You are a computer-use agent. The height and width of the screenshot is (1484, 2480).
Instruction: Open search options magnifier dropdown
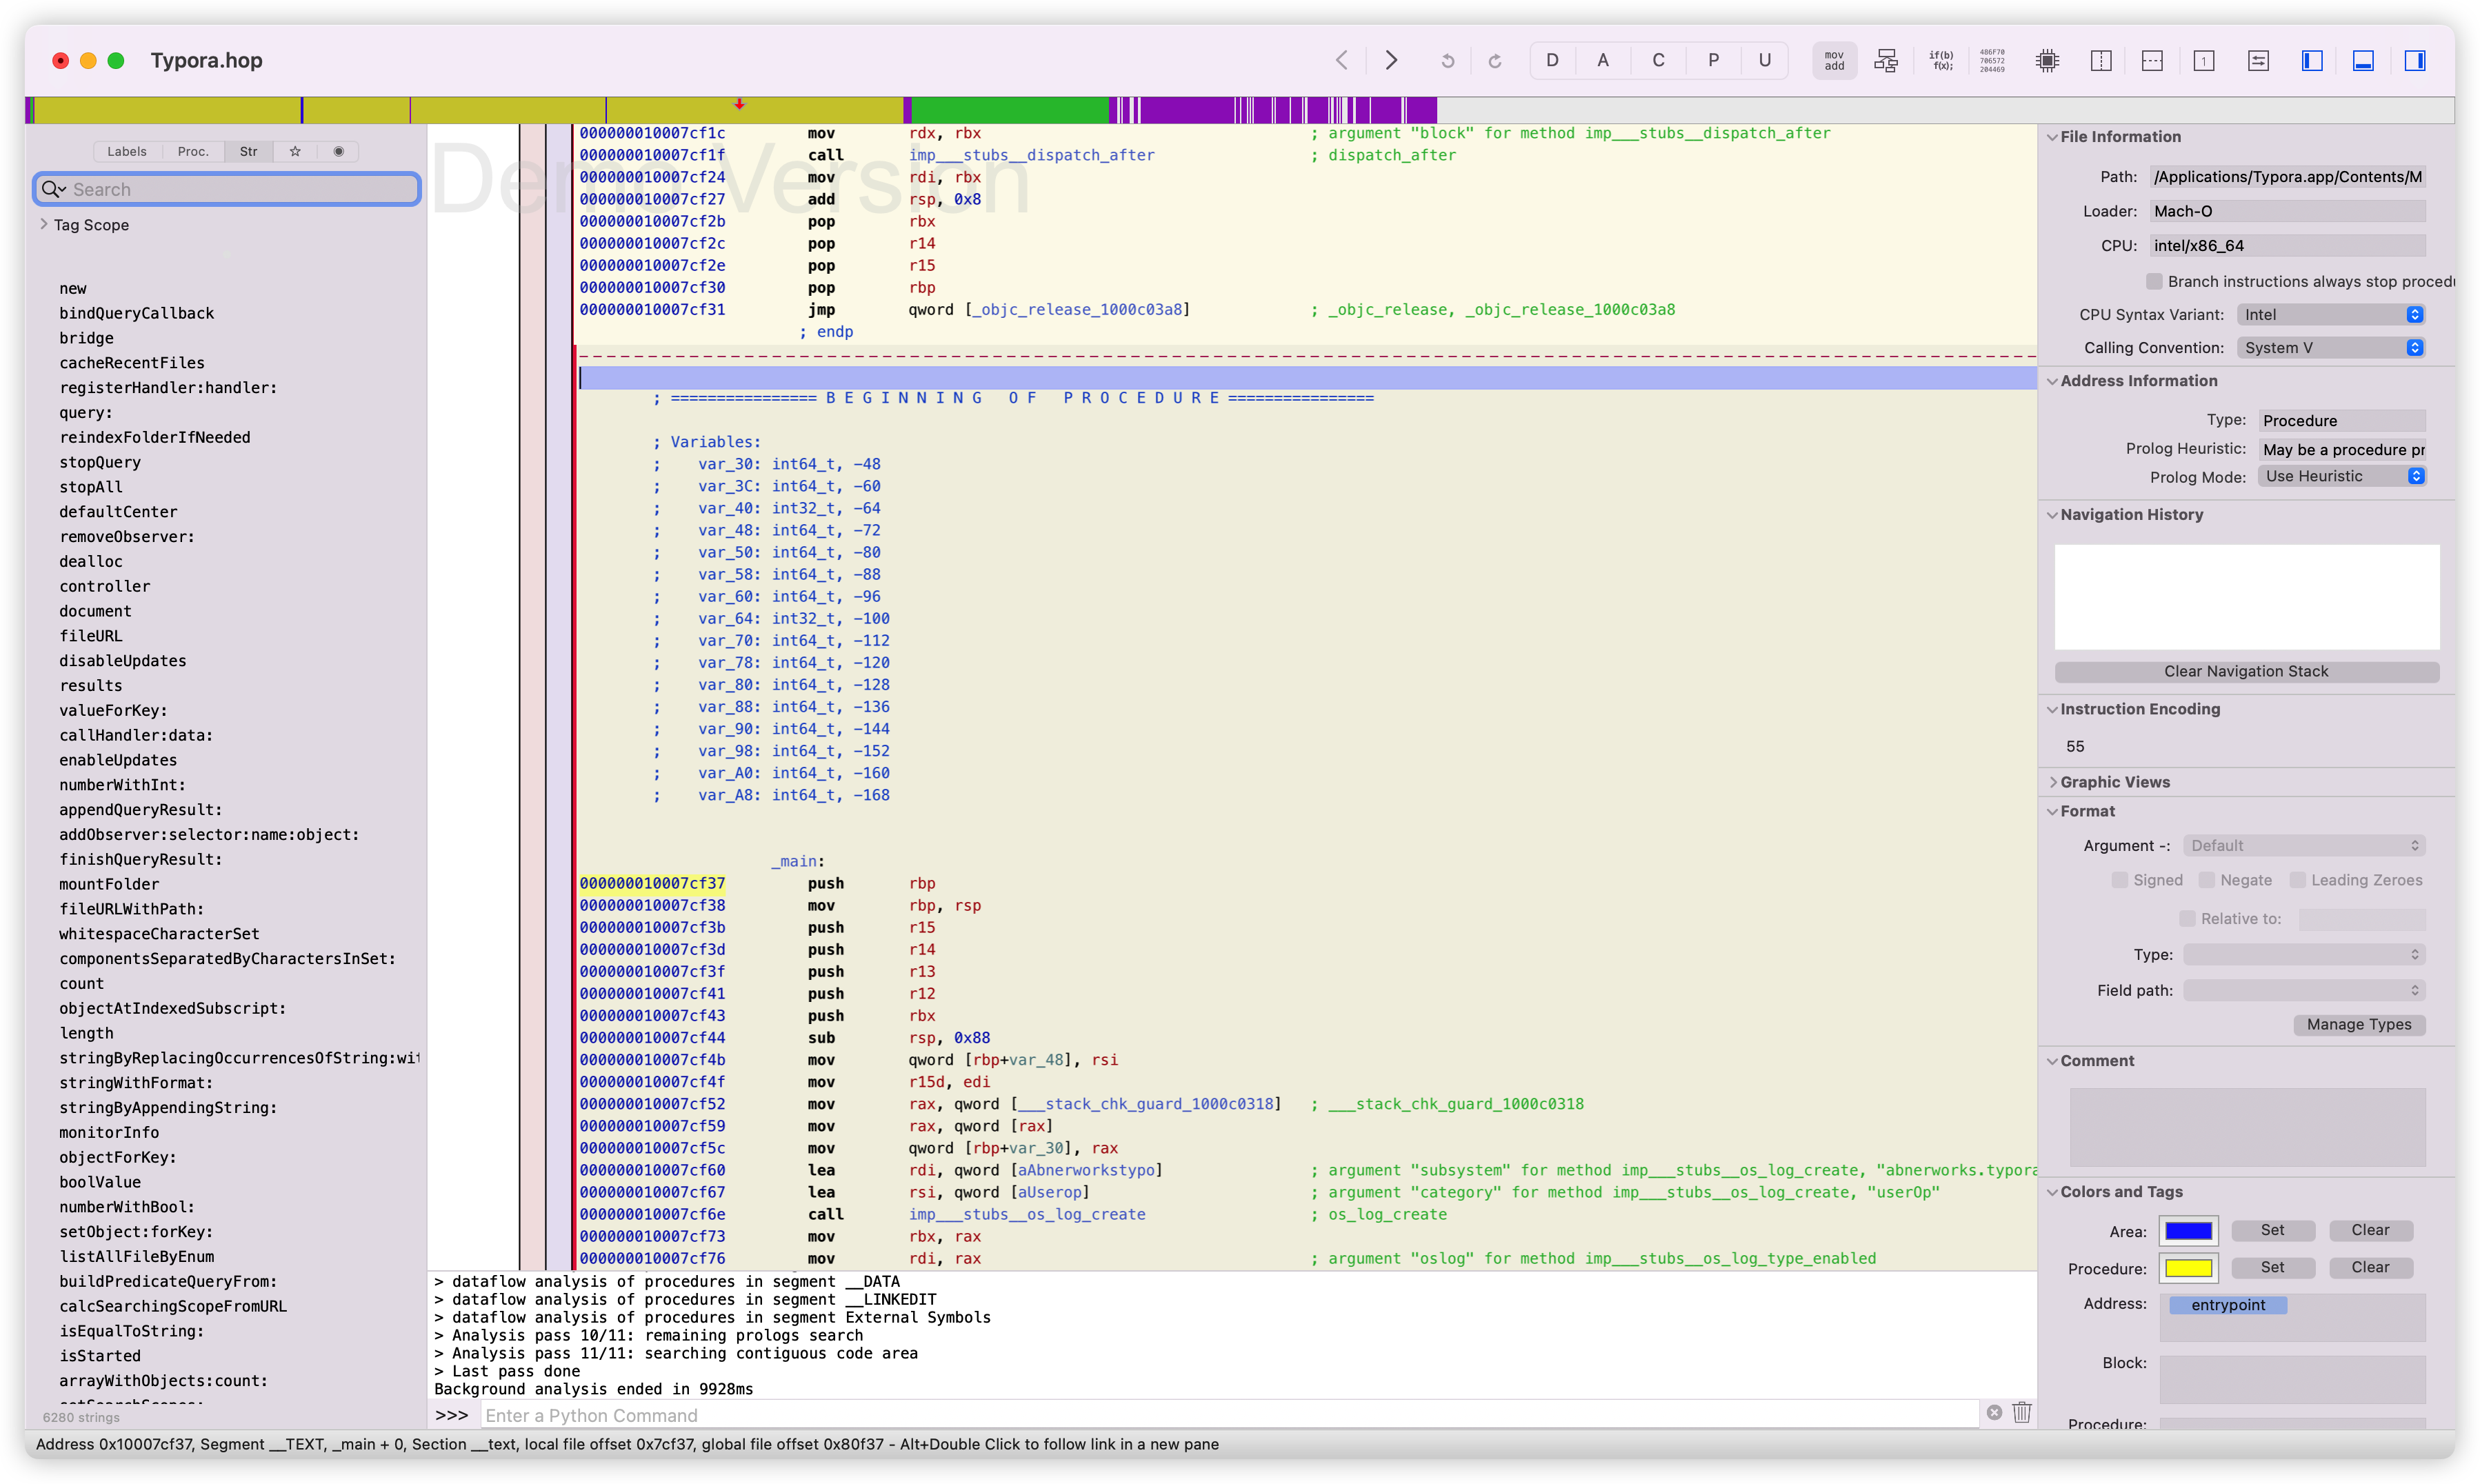pyautogui.click(x=53, y=189)
